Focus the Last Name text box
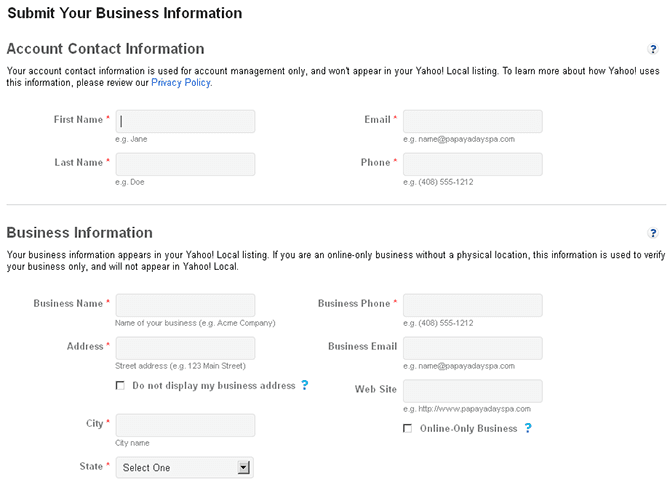Image resolution: width=670 pixels, height=482 pixels. pyautogui.click(x=186, y=164)
